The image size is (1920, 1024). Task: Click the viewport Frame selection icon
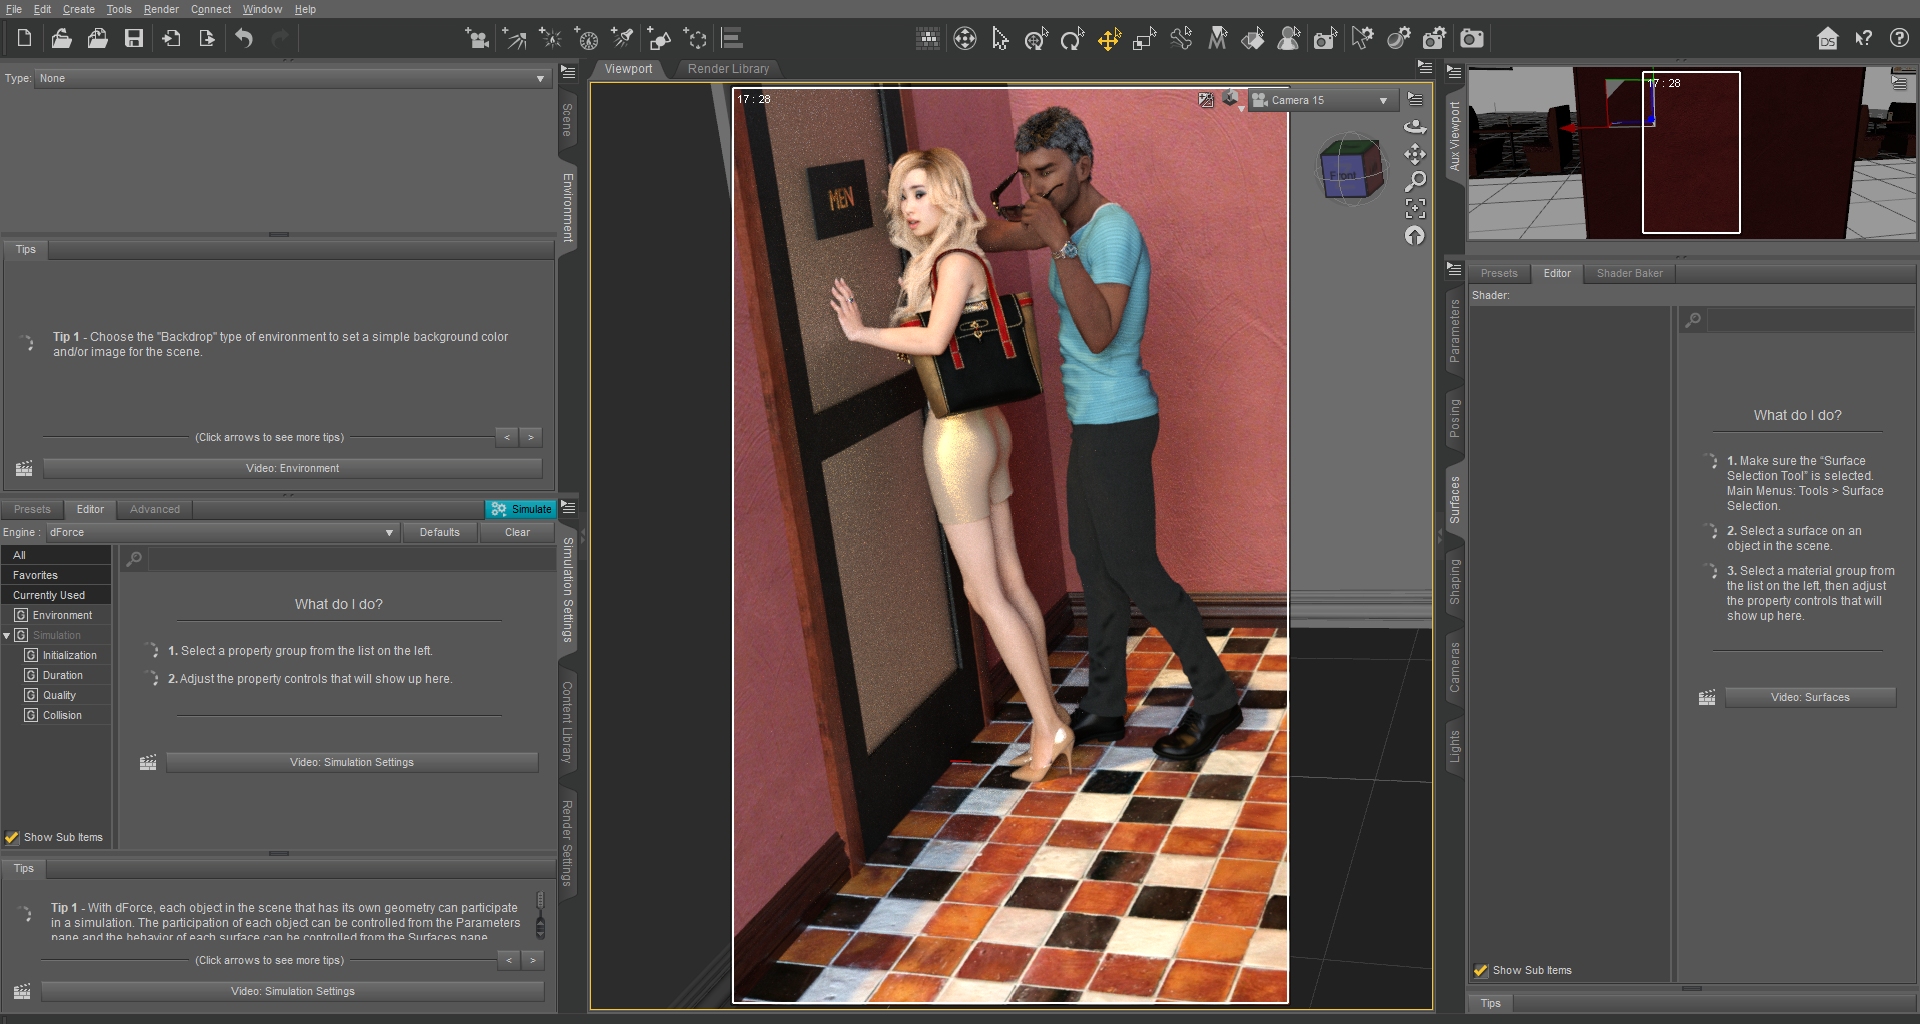coord(1415,209)
